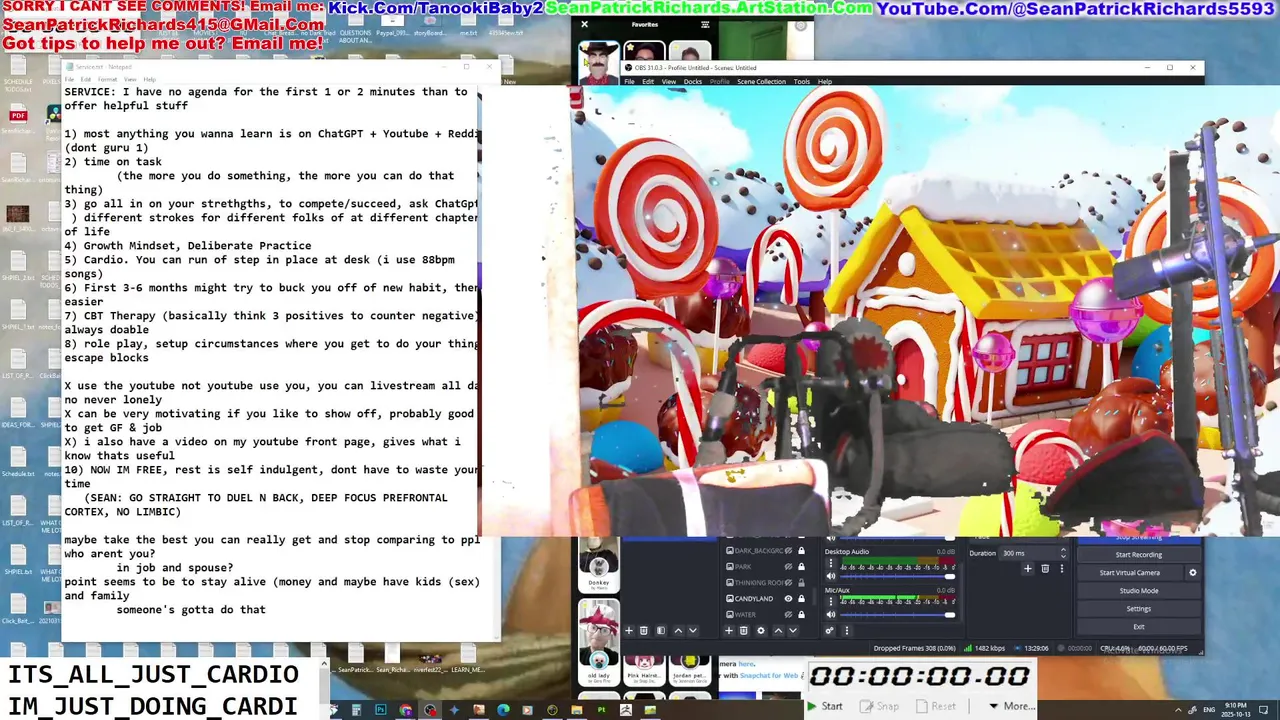
Task: Click the ENG language indicator
Action: pyautogui.click(x=1209, y=710)
